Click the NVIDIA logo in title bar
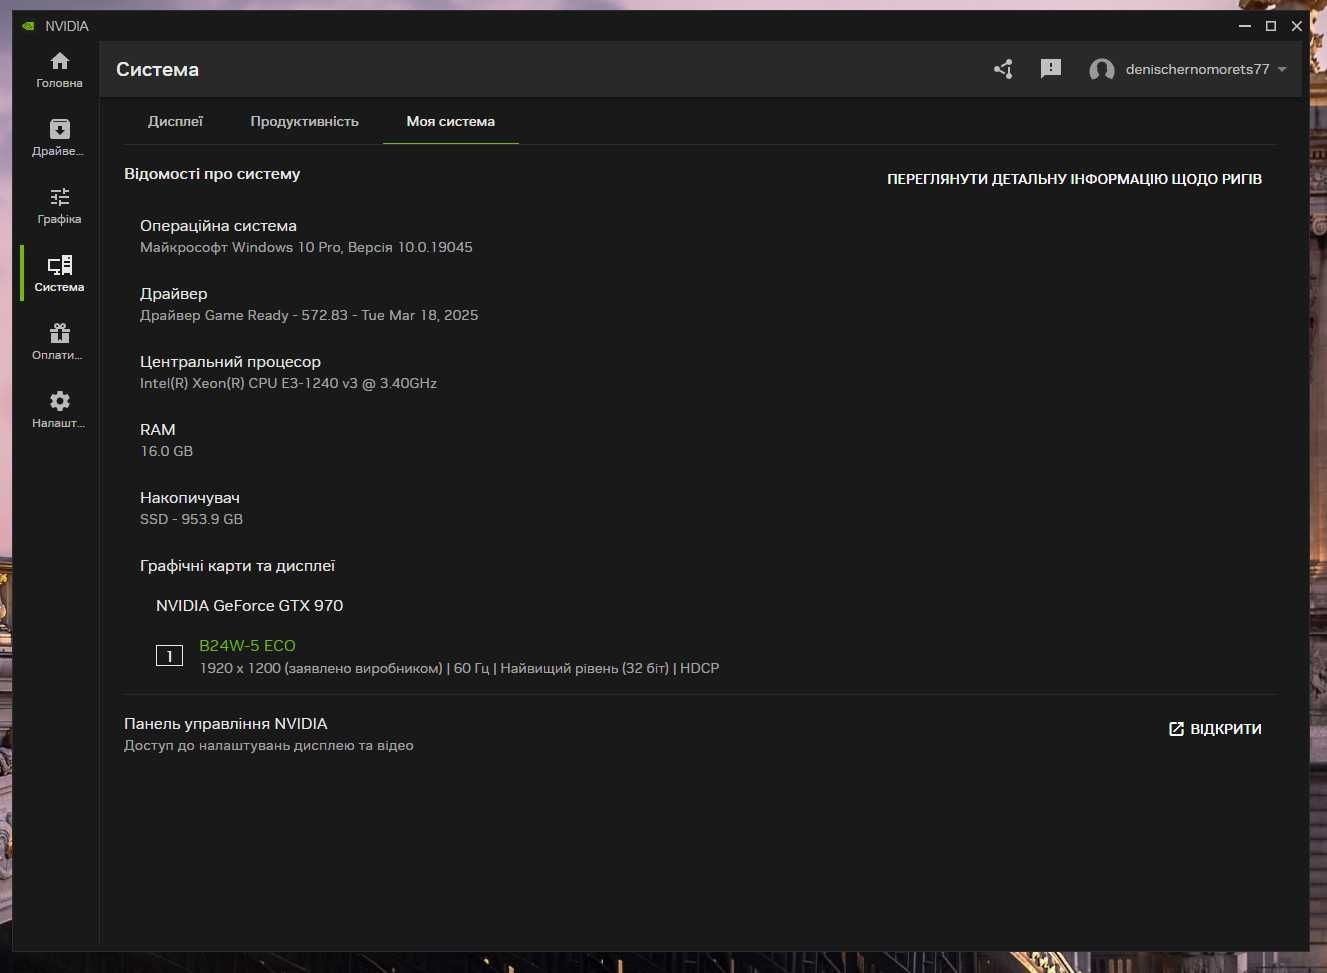 click(29, 26)
